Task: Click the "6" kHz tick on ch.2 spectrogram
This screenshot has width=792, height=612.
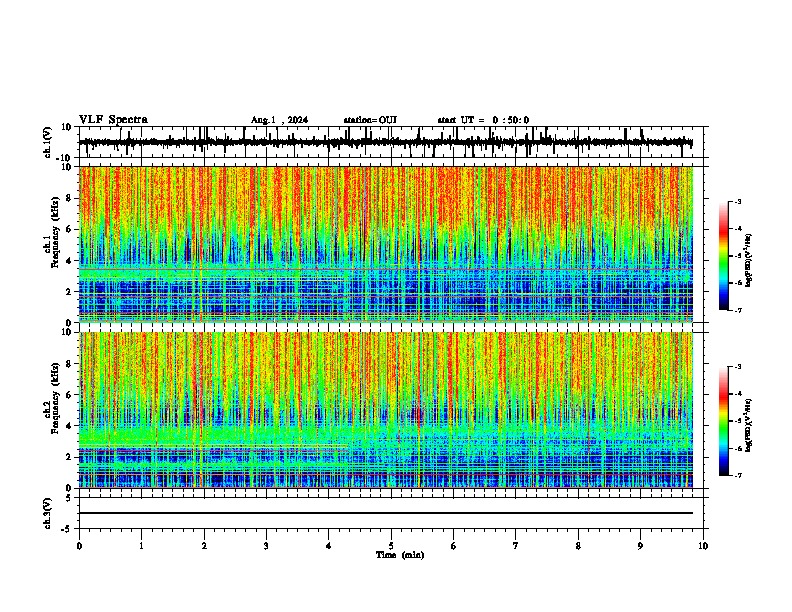Action: pos(69,395)
